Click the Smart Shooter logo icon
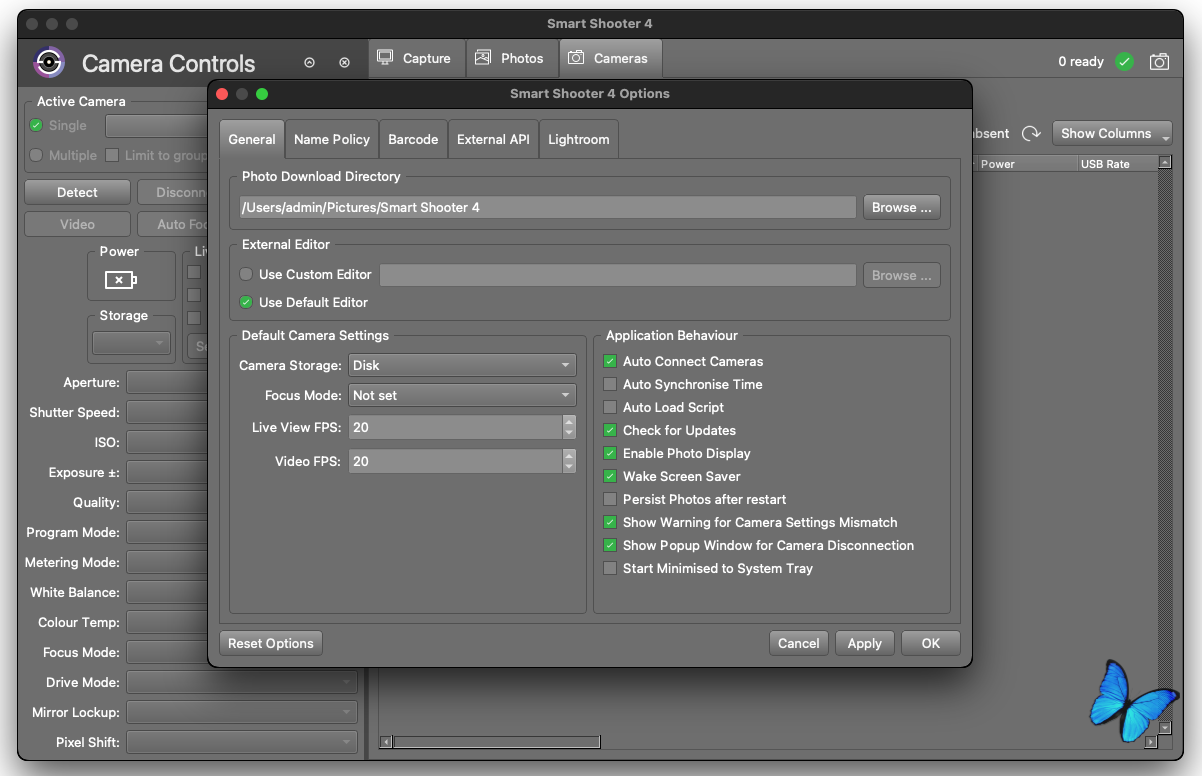Screen dimensions: 1202x776 point(49,62)
